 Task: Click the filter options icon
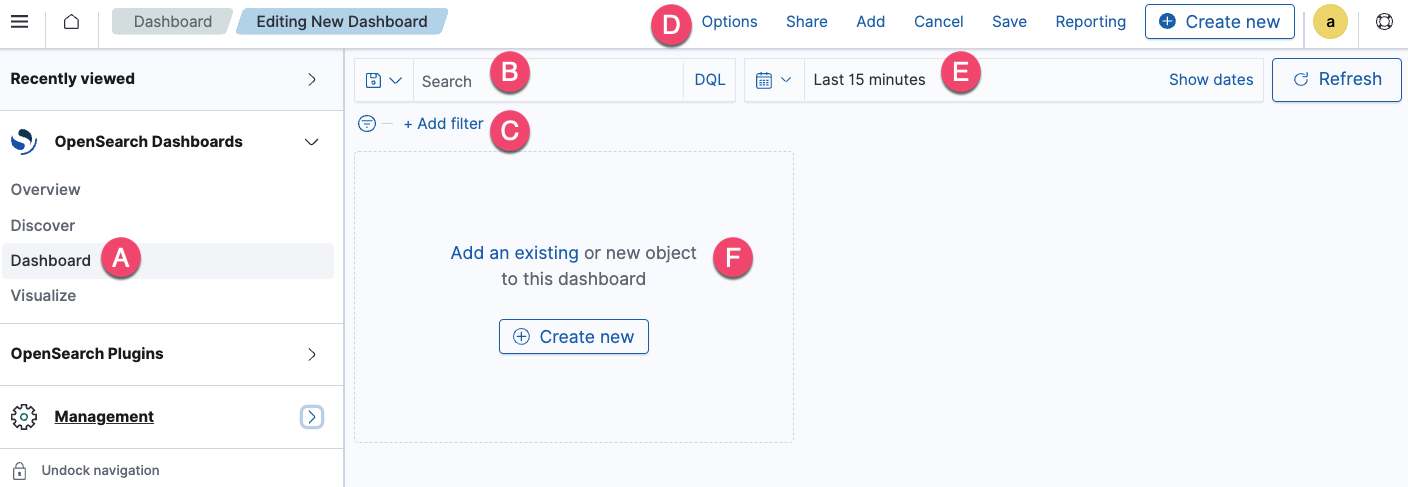coord(367,124)
